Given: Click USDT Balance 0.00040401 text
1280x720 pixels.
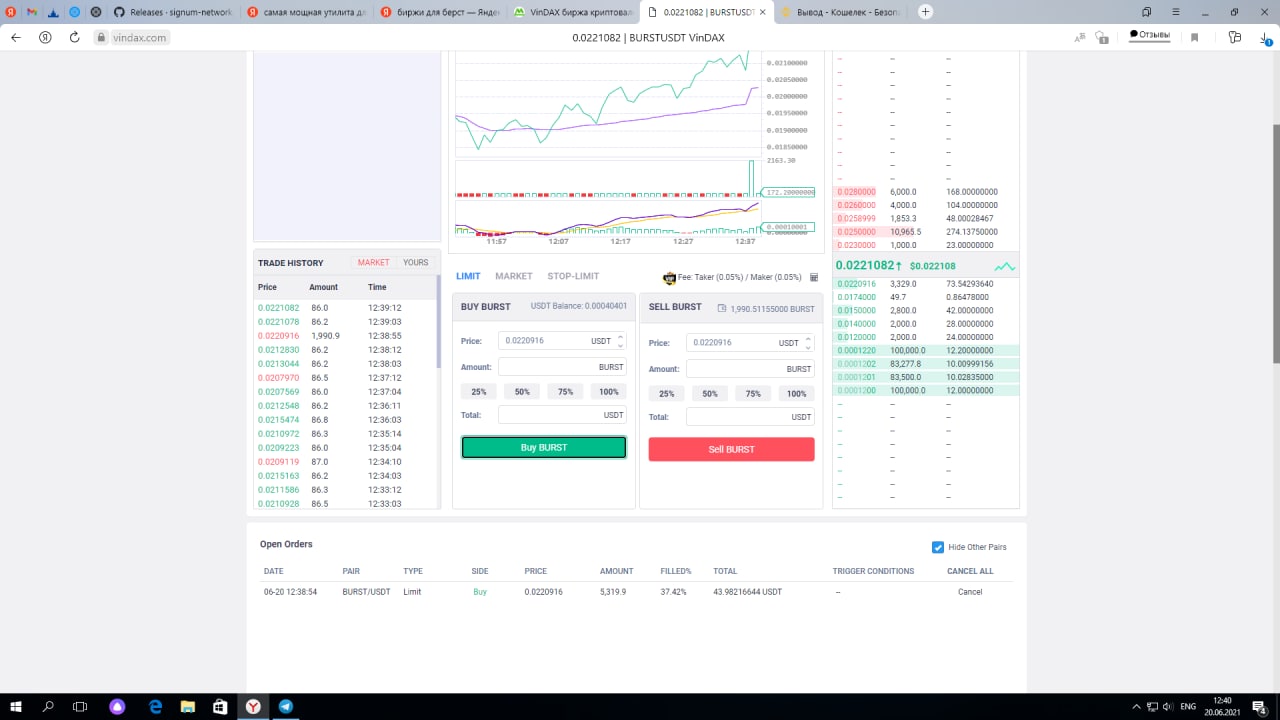Looking at the screenshot, I should tap(579, 306).
